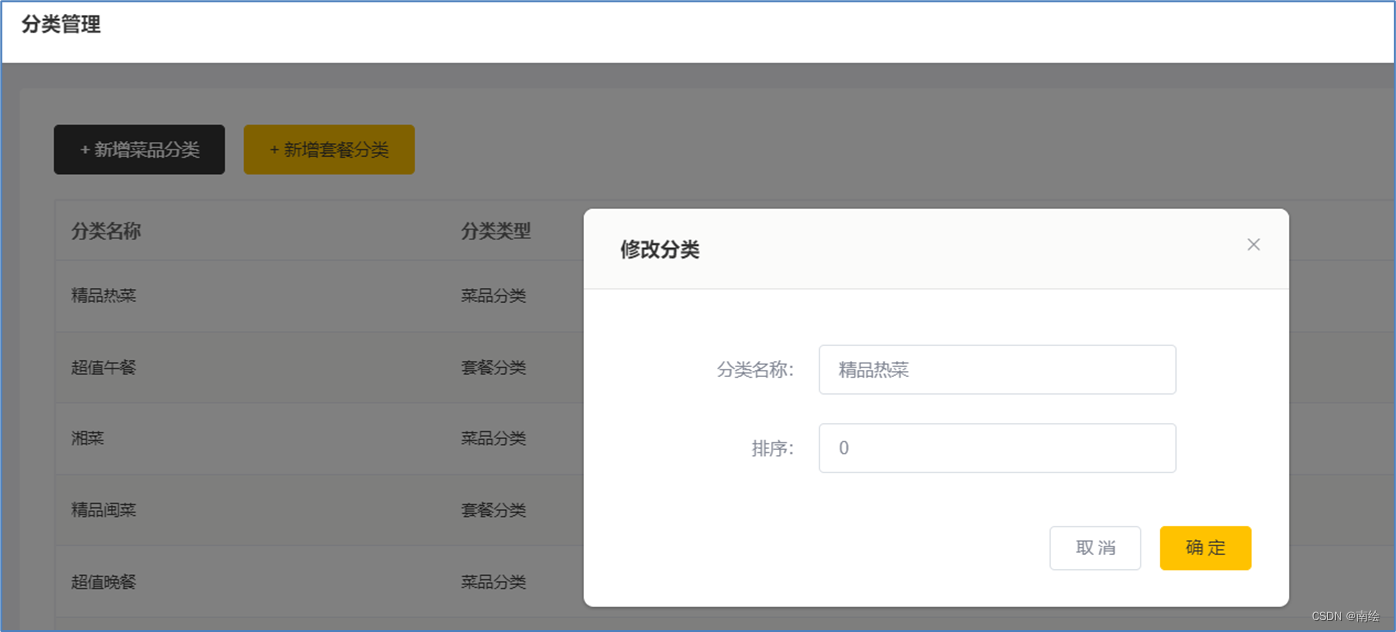This screenshot has height=632, width=1396.
Task: Click the 排序: form label
Action: [x=773, y=448]
